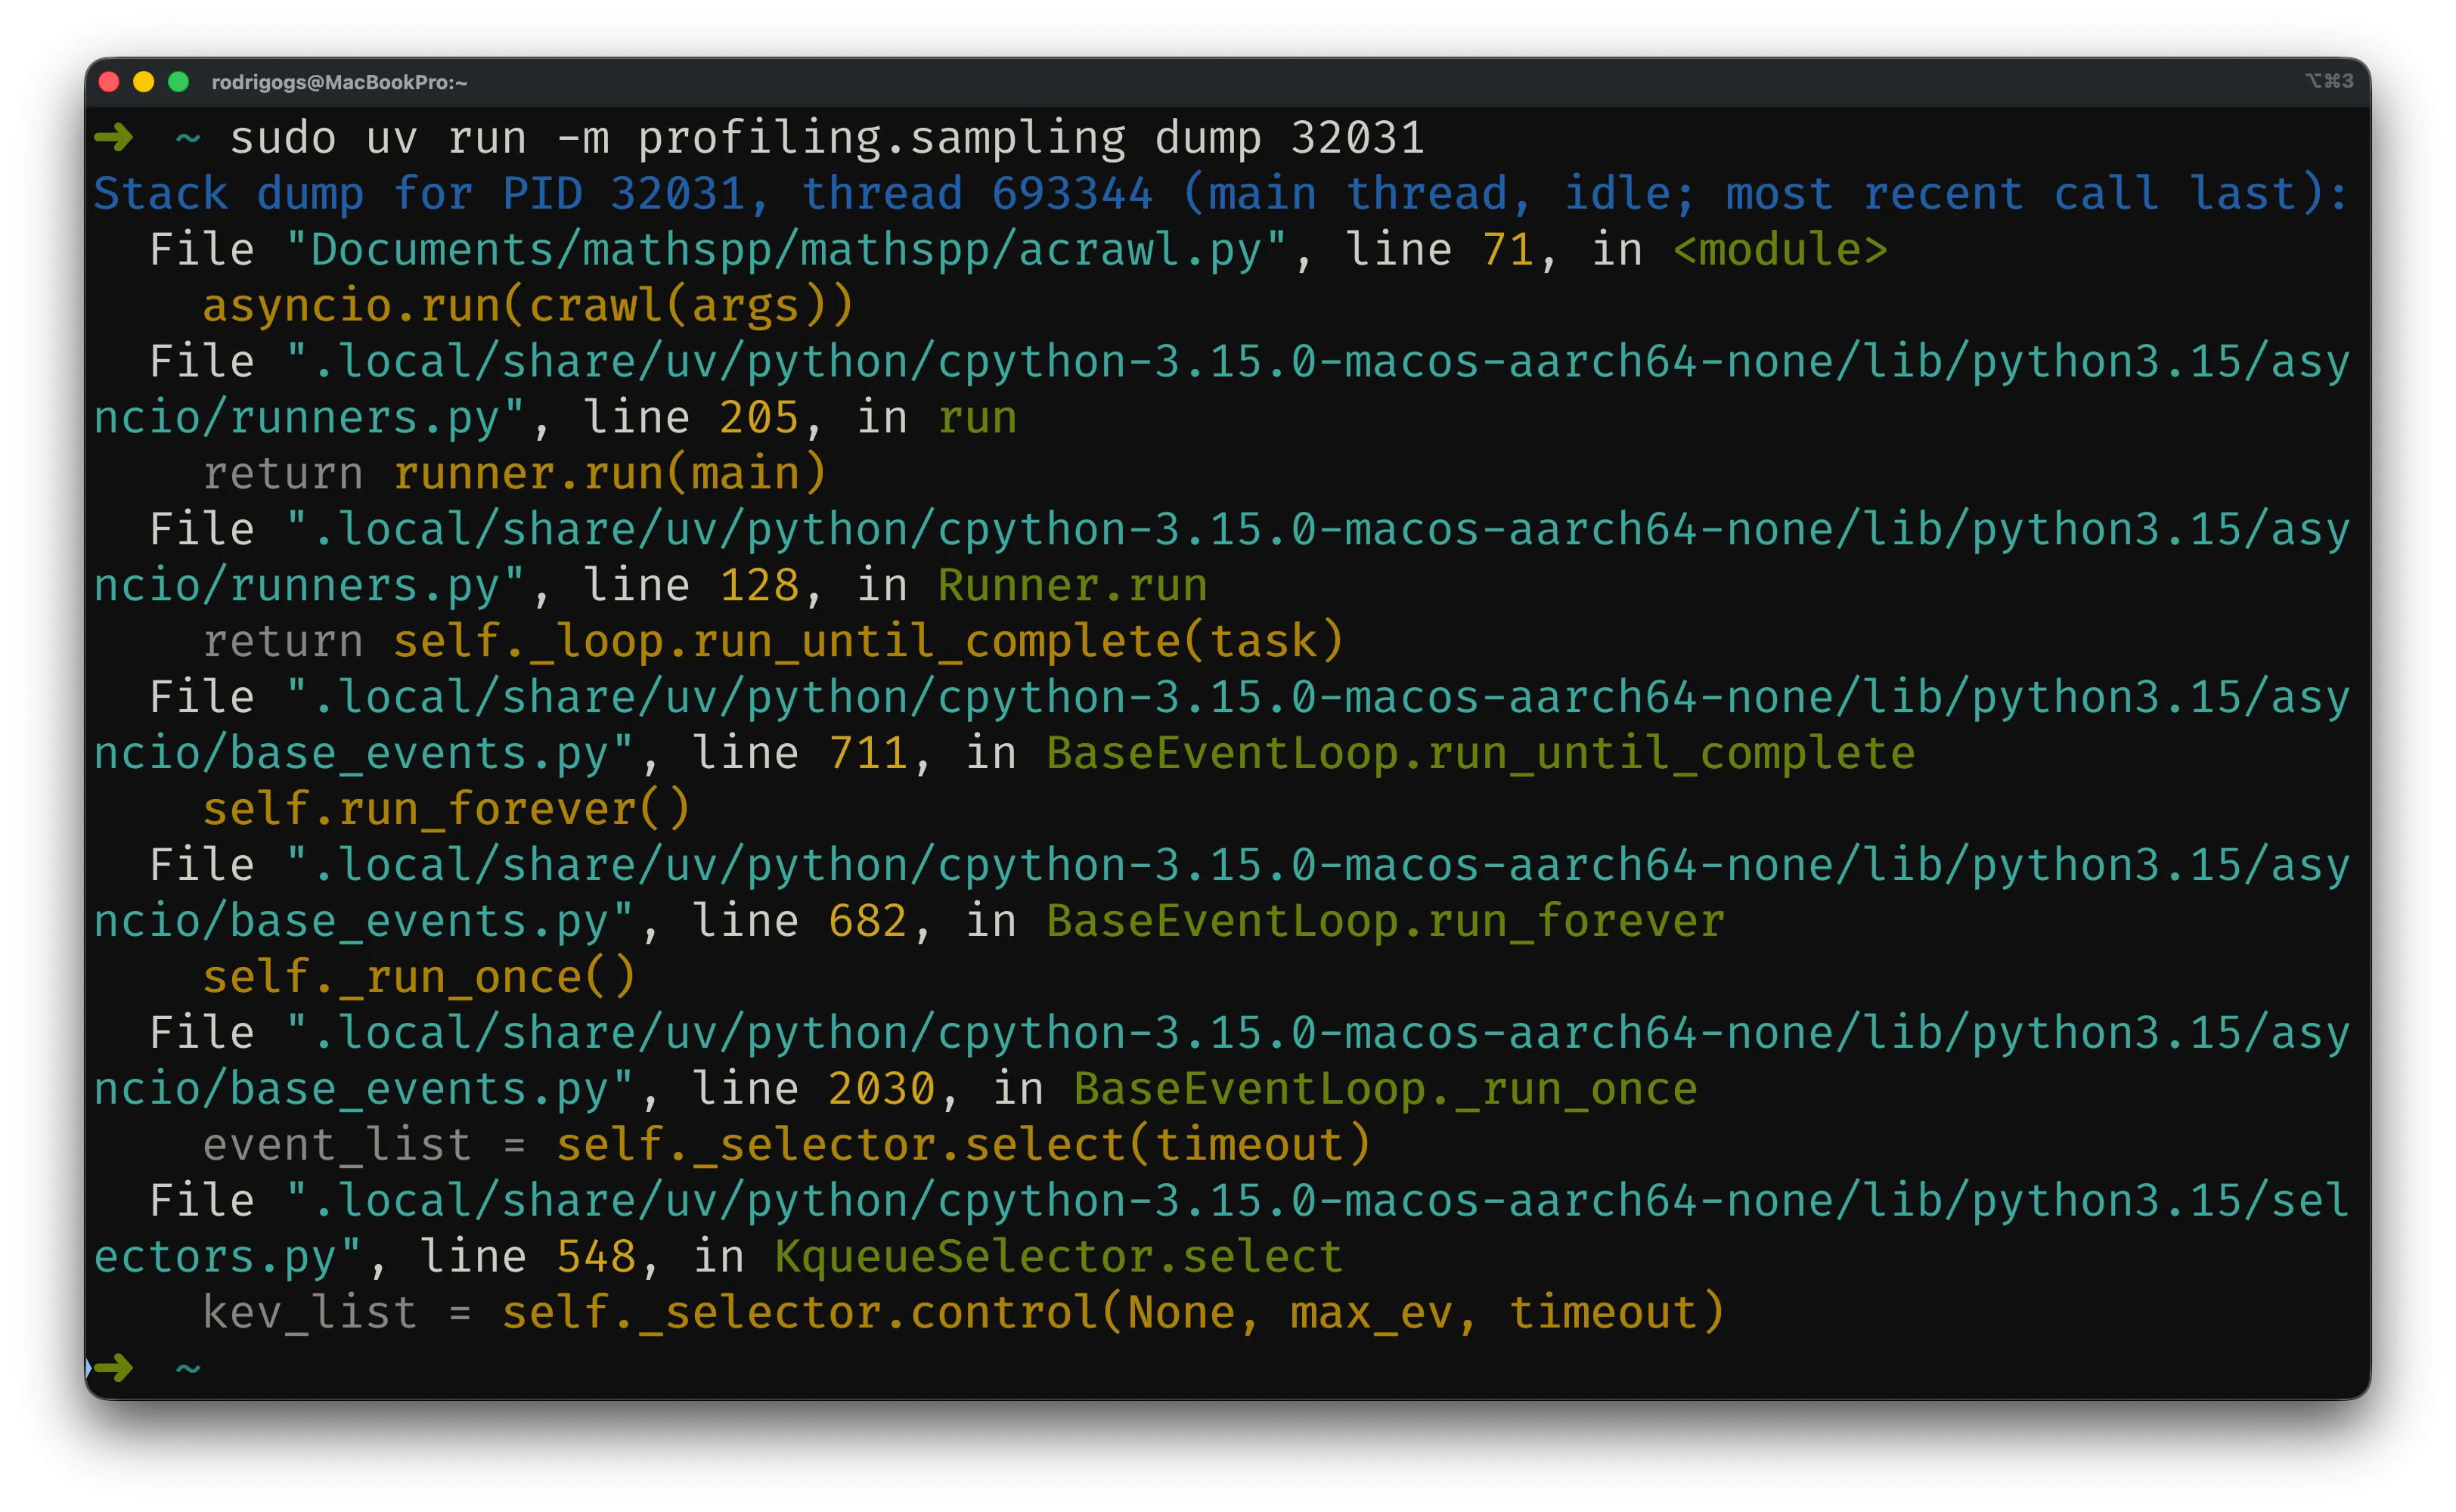Click the tilde after the bottom prompt arrow

(x=188, y=1370)
